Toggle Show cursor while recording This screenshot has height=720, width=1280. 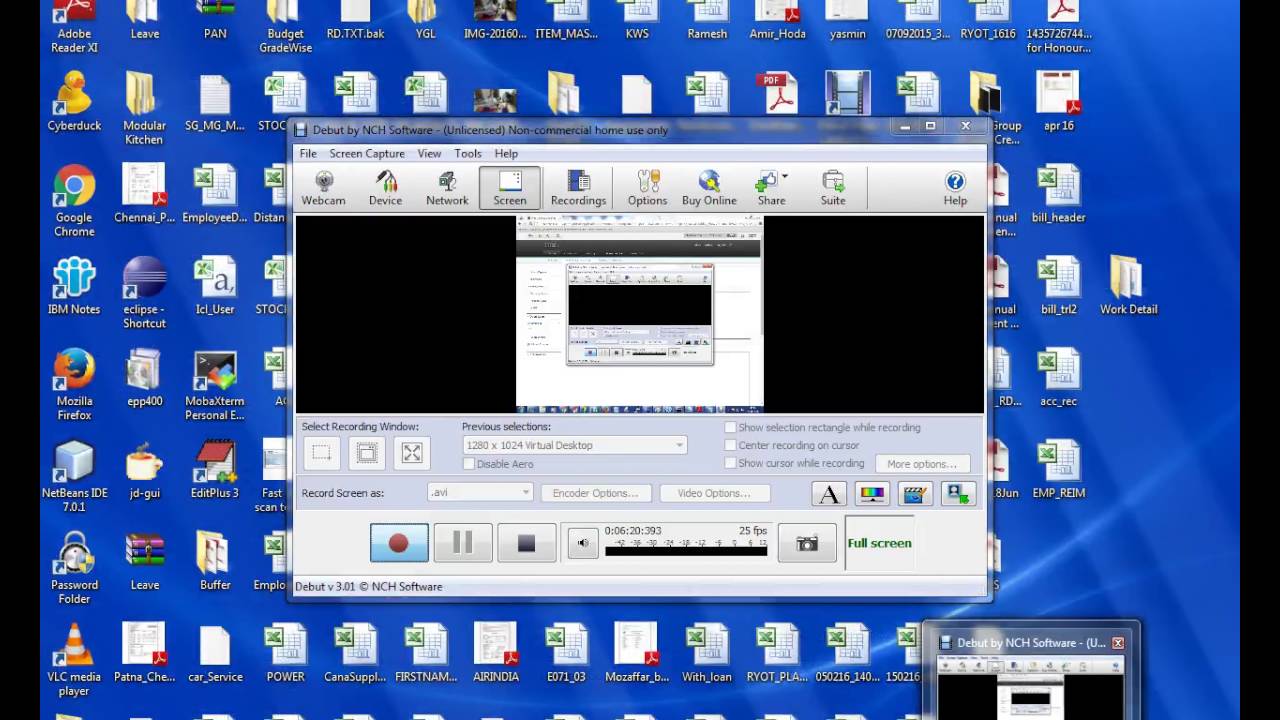730,463
